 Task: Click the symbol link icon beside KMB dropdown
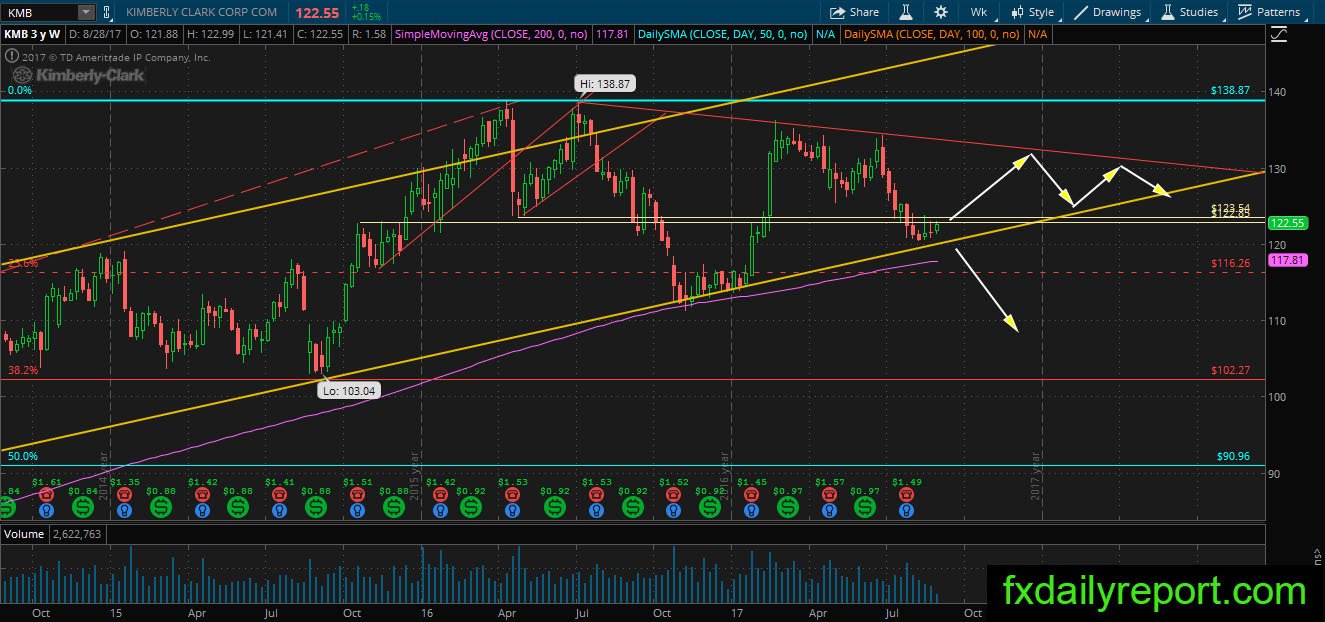point(107,12)
